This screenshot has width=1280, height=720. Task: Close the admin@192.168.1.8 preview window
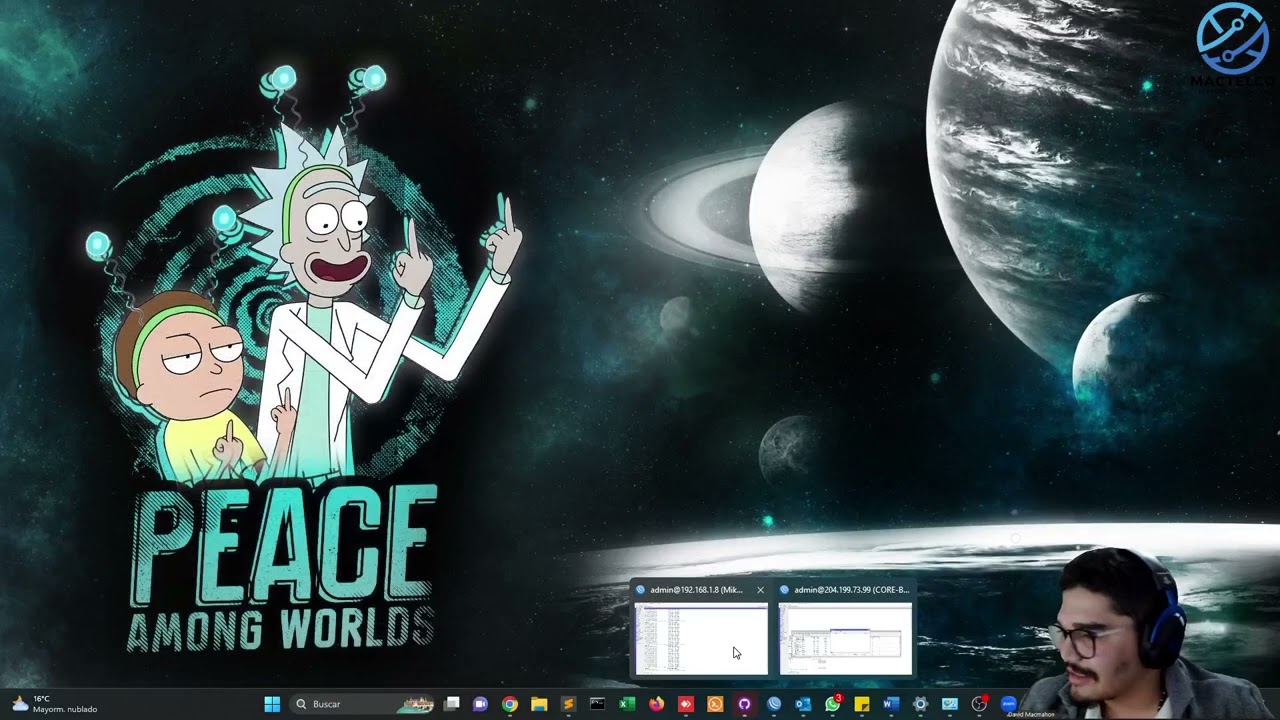pyautogui.click(x=760, y=590)
